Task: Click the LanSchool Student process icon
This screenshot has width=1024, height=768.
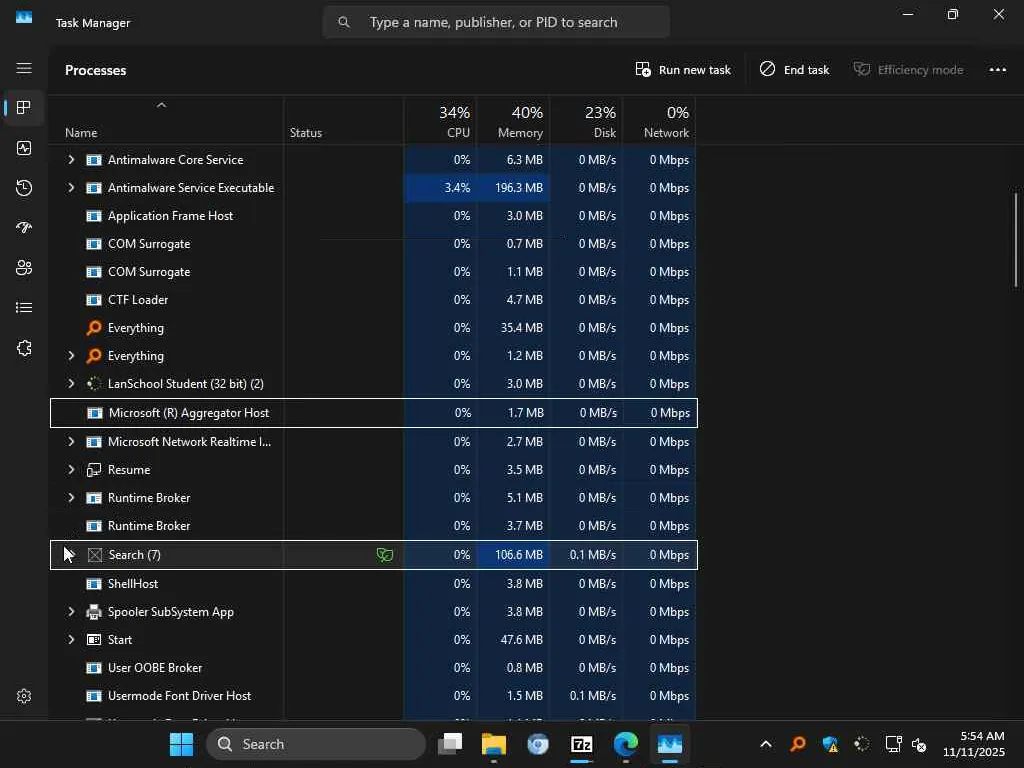Action: (94, 384)
